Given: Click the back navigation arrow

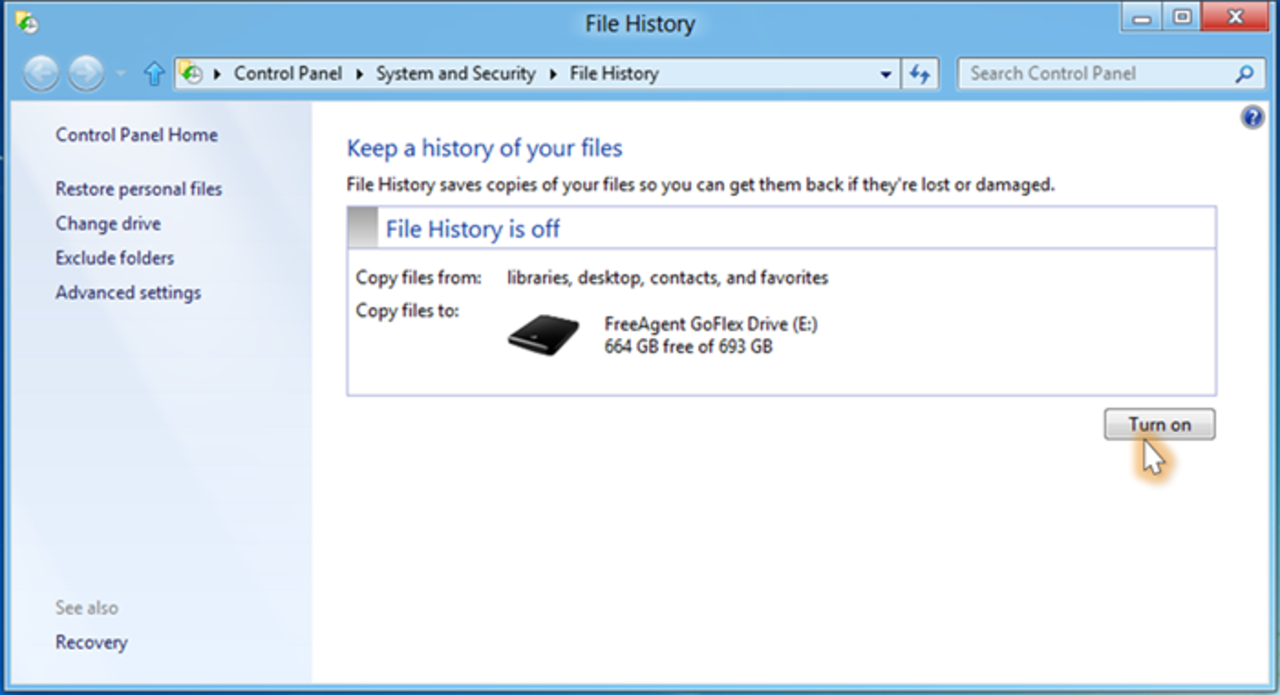Looking at the screenshot, I should [x=40, y=73].
